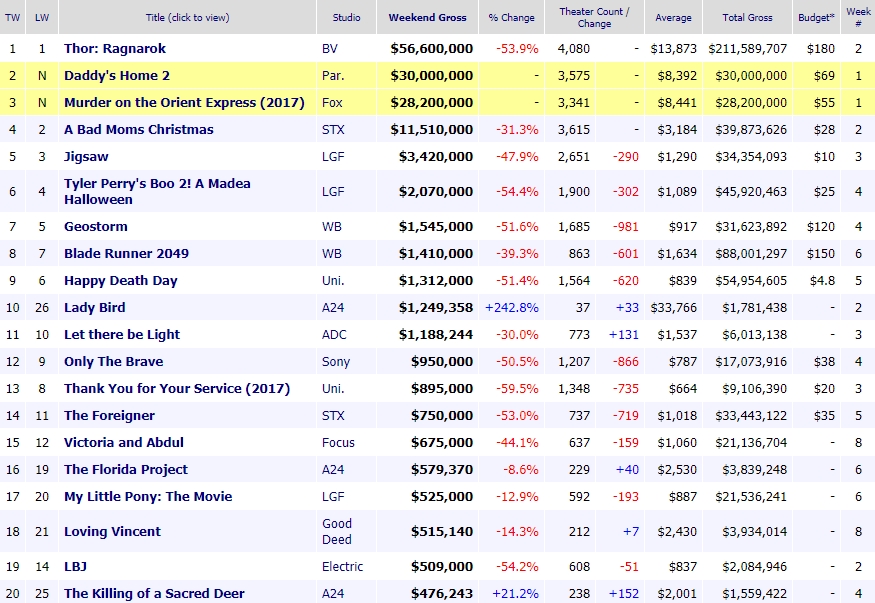
Task: Open the Sony studio link
Action: tap(336, 361)
